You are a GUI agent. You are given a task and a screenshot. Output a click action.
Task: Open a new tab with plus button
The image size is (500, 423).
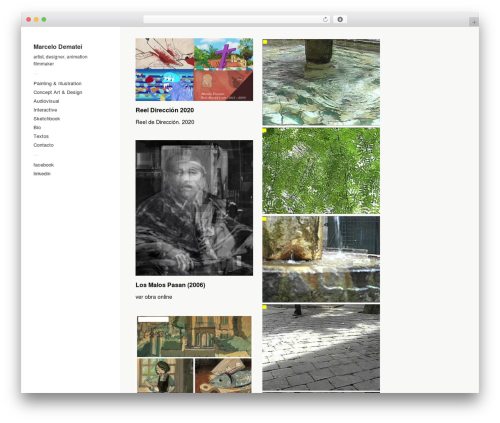(x=474, y=22)
